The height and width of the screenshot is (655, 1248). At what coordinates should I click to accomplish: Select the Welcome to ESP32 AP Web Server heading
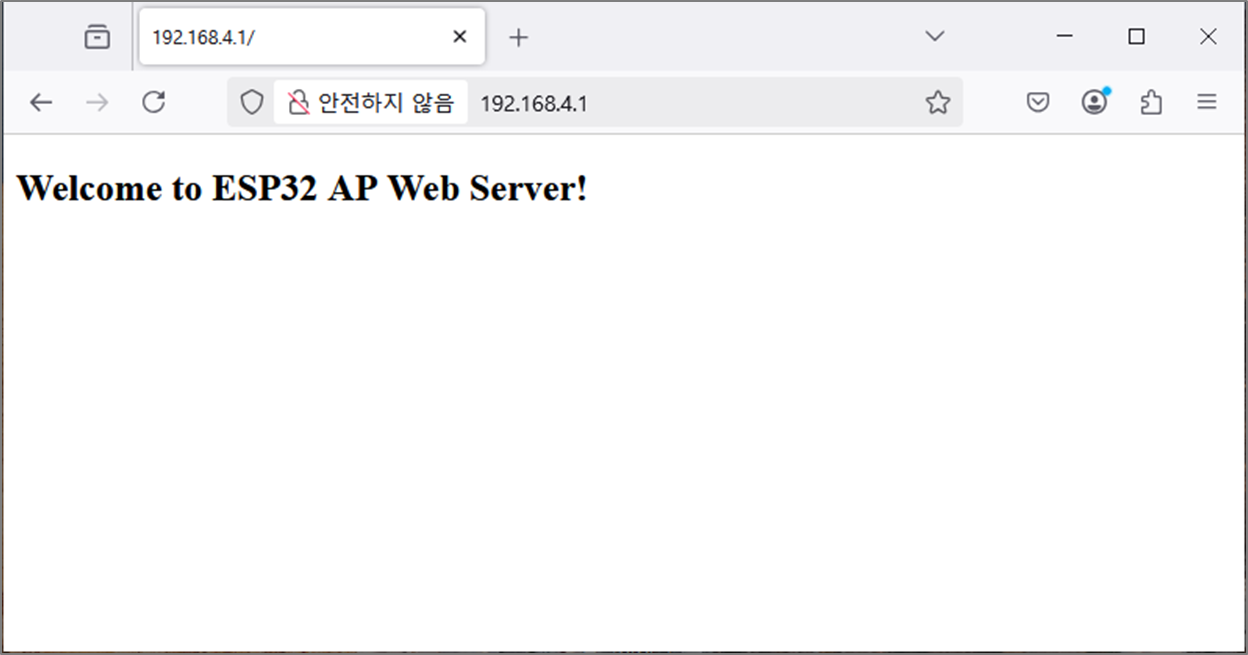pos(302,188)
